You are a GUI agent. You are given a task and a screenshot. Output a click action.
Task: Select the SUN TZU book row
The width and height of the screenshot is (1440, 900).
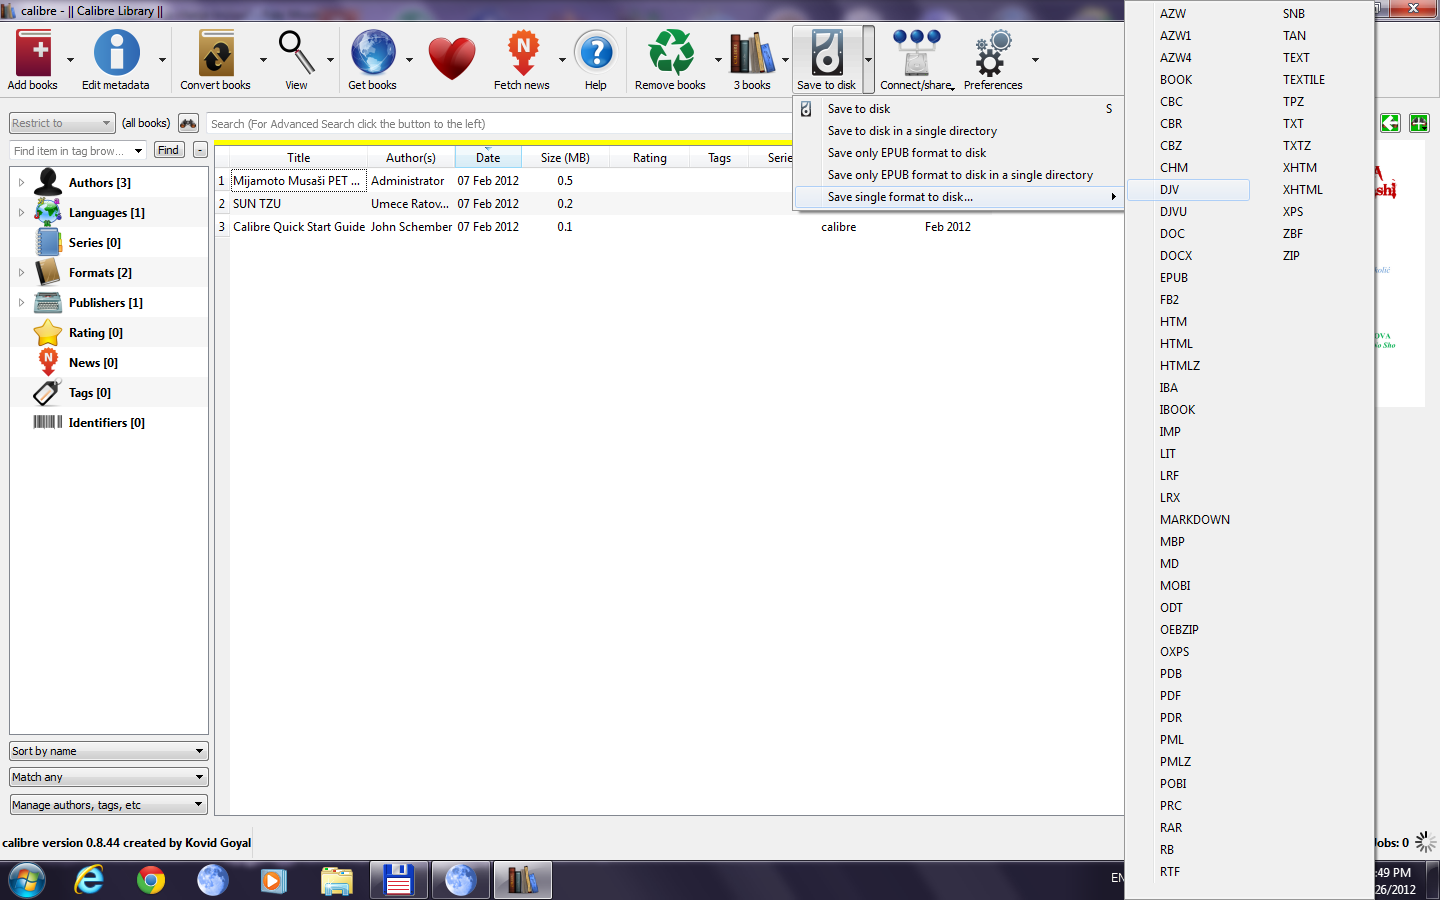[x=670, y=204]
